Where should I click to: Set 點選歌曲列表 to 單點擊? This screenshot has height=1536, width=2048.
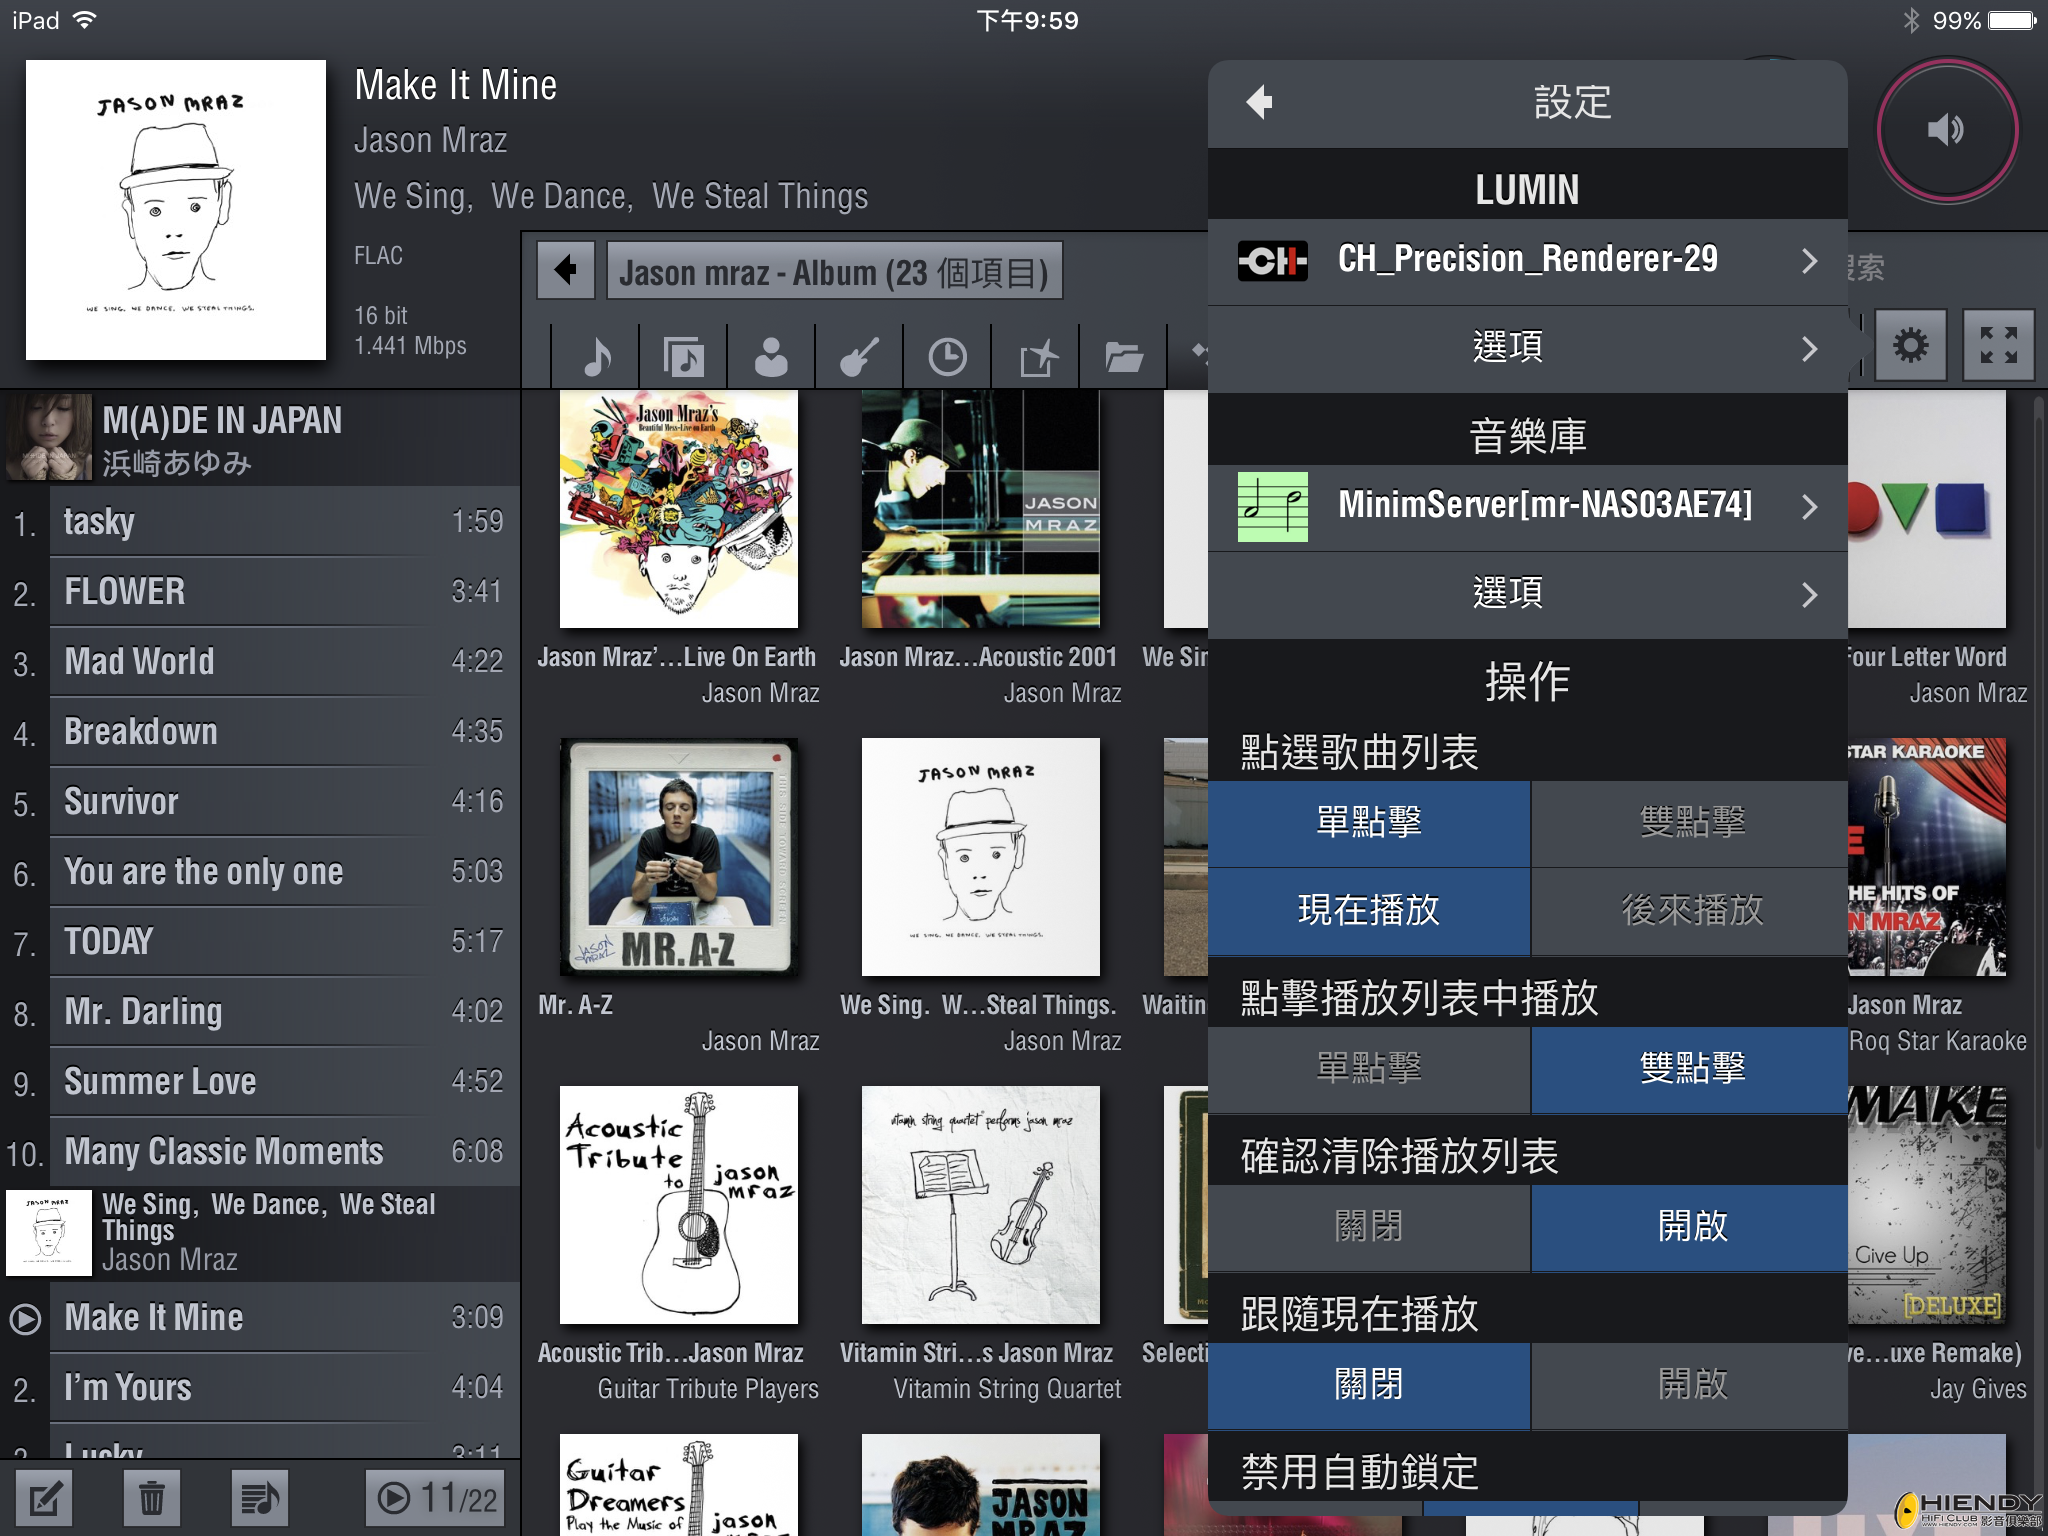[x=1368, y=823]
